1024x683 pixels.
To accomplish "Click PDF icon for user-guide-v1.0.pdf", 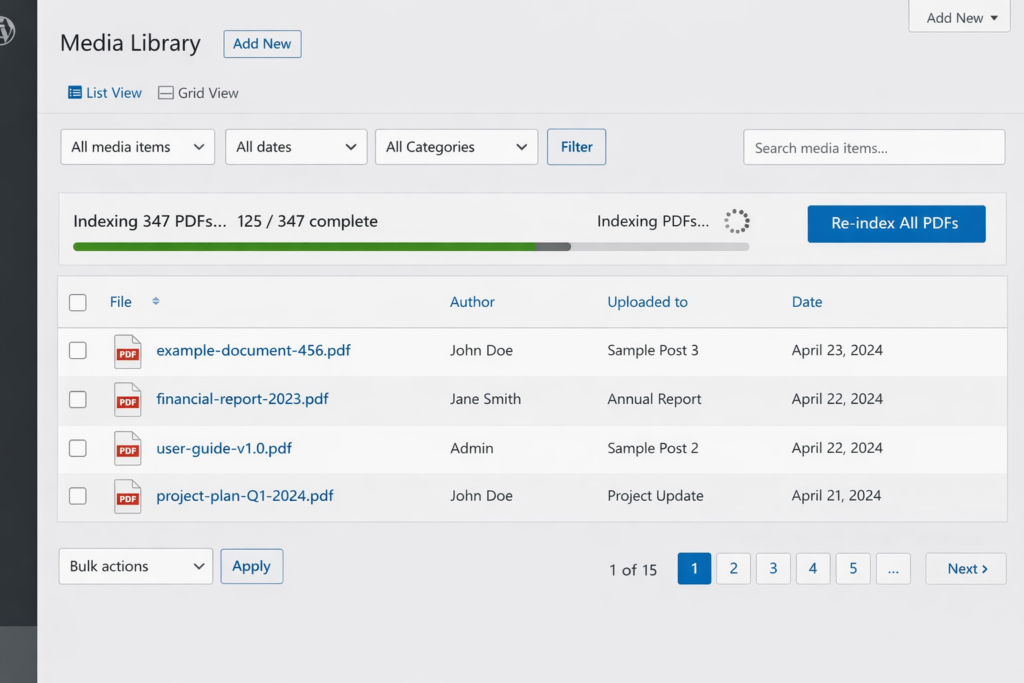I will 128,448.
